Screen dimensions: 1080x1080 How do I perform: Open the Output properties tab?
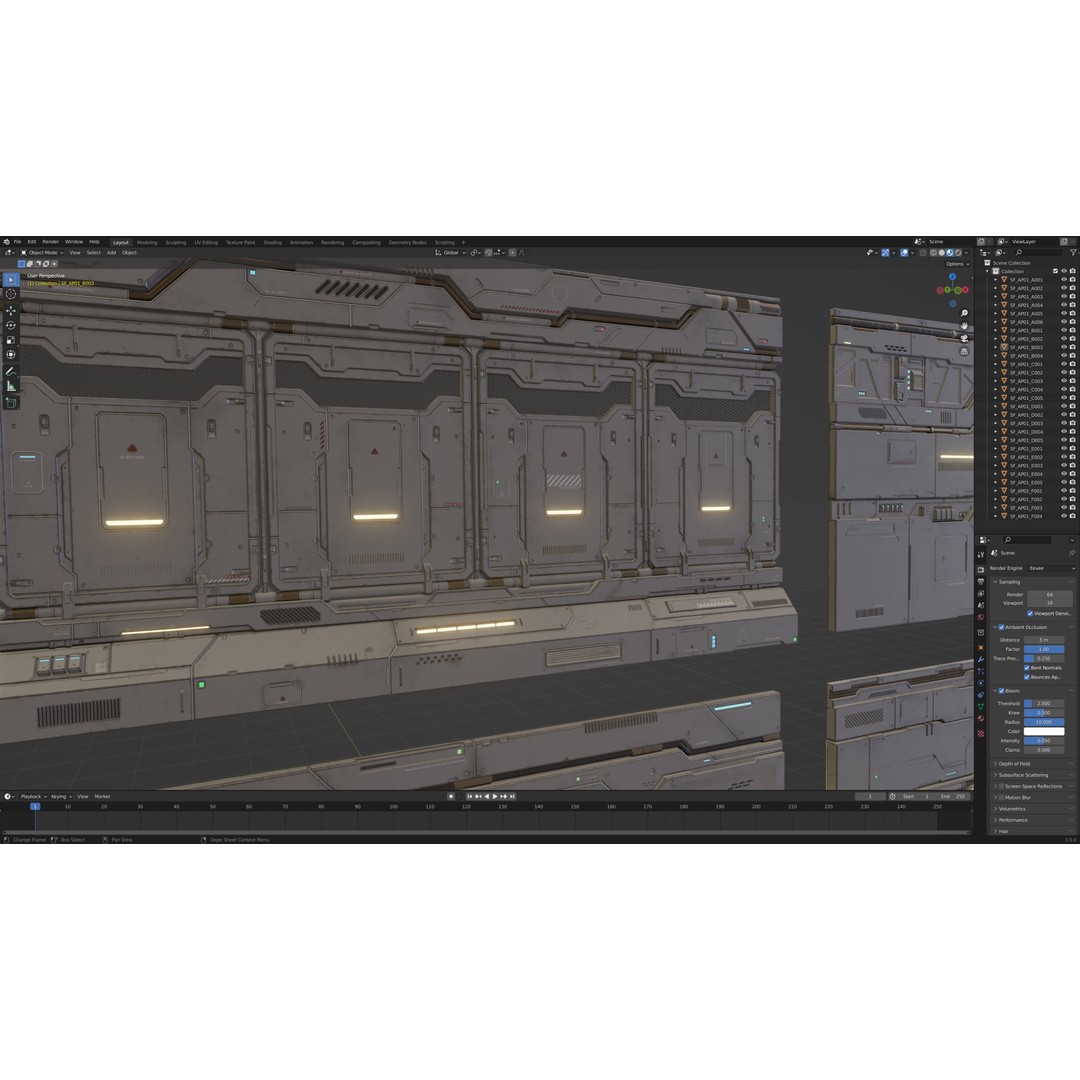(x=981, y=582)
